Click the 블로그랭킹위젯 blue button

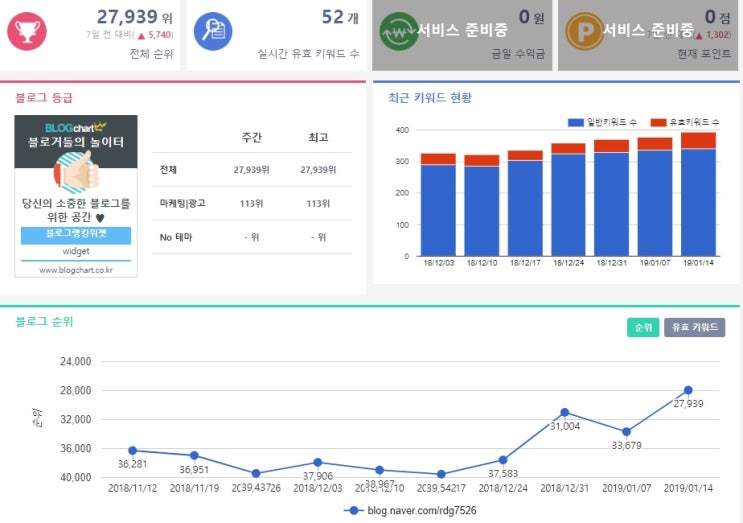[76, 235]
